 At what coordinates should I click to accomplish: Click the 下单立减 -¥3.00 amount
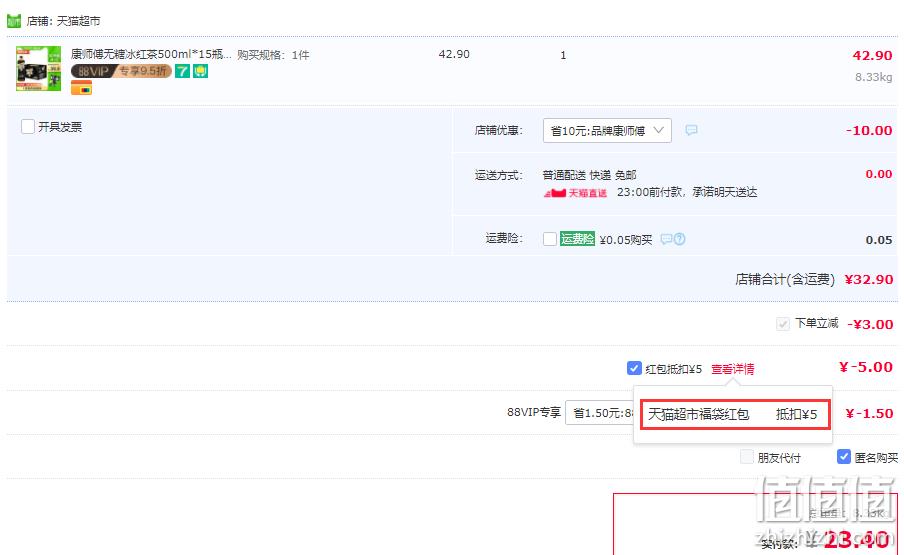(870, 324)
